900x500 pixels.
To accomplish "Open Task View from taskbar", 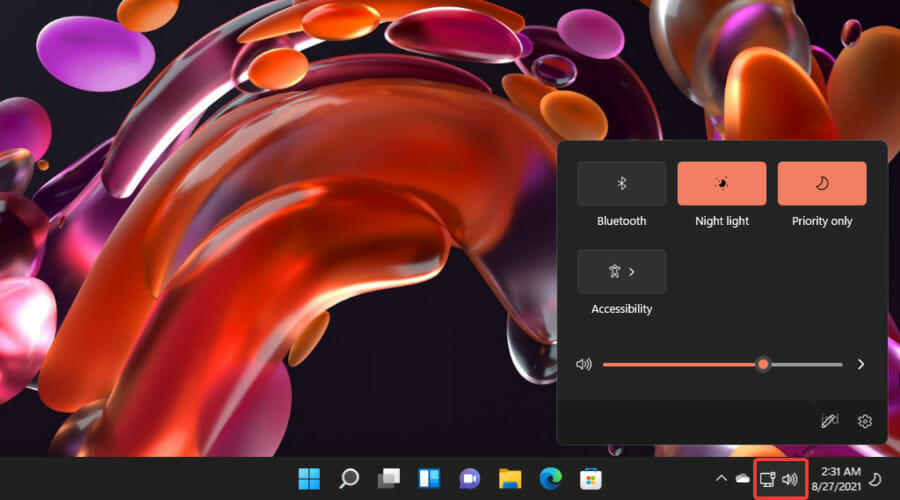I will tap(389, 479).
